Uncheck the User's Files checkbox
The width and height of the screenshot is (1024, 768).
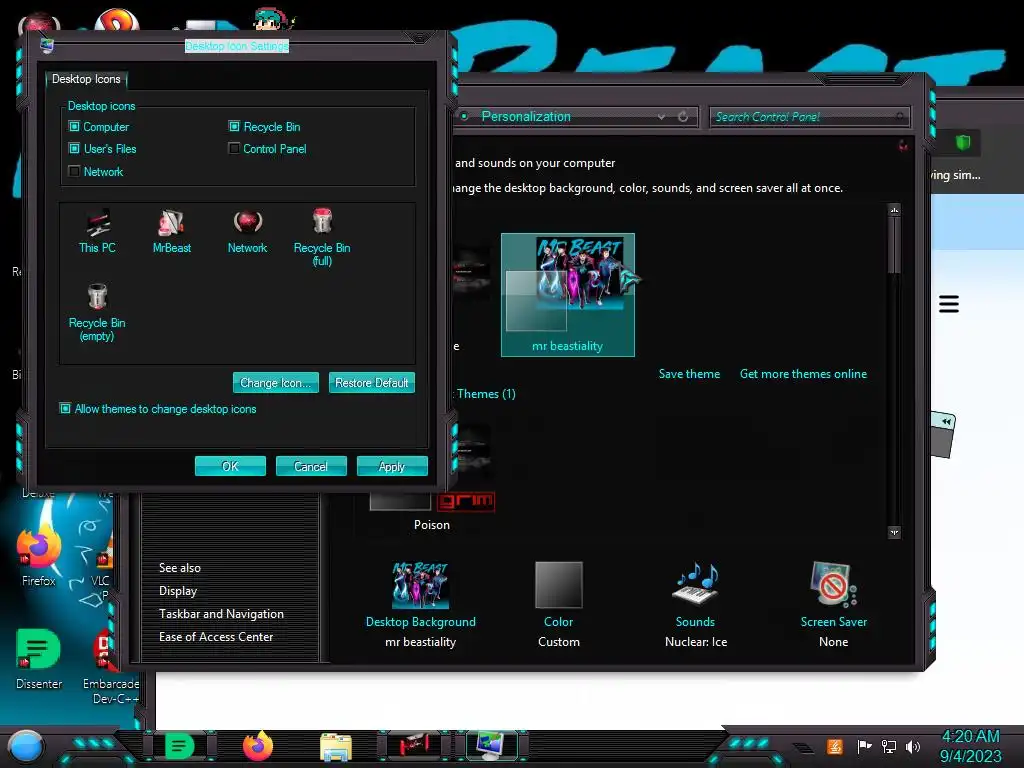coord(74,149)
